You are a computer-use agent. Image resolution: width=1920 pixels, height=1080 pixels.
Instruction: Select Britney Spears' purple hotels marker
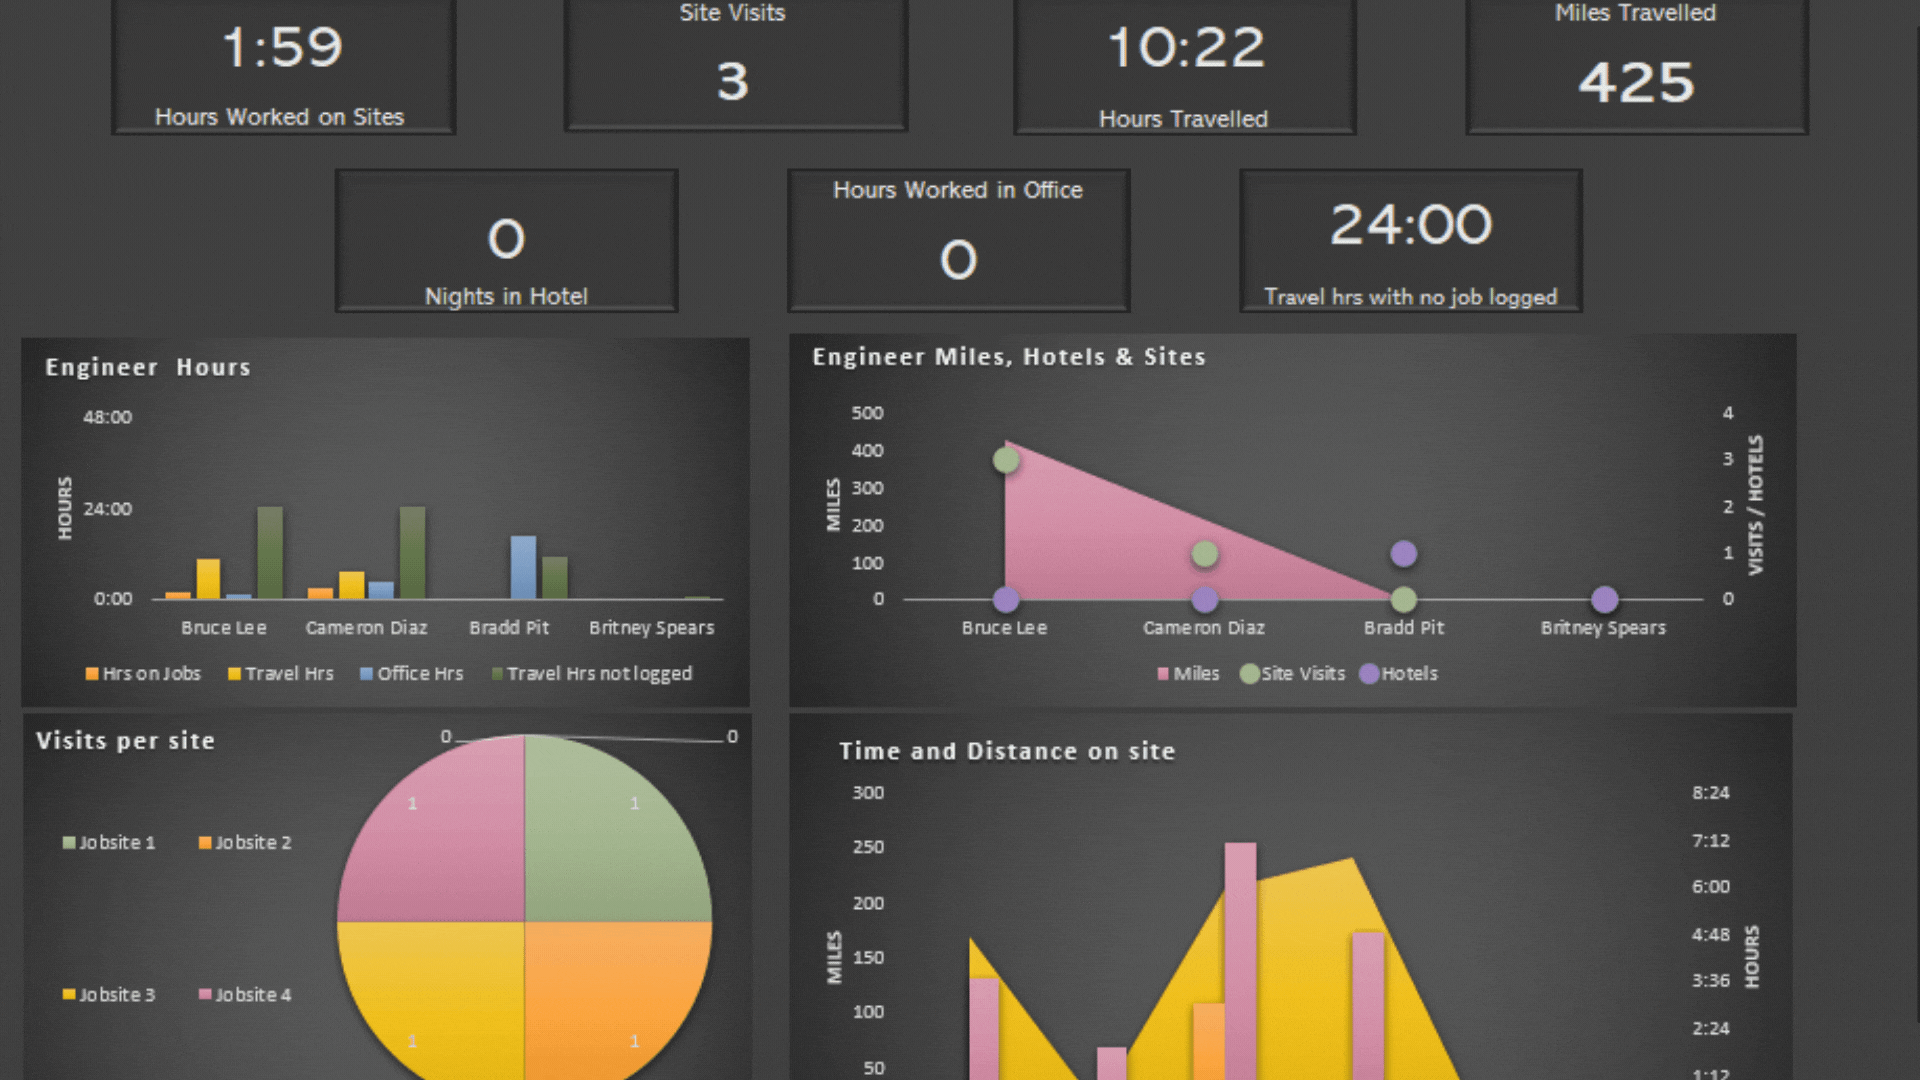tap(1604, 599)
